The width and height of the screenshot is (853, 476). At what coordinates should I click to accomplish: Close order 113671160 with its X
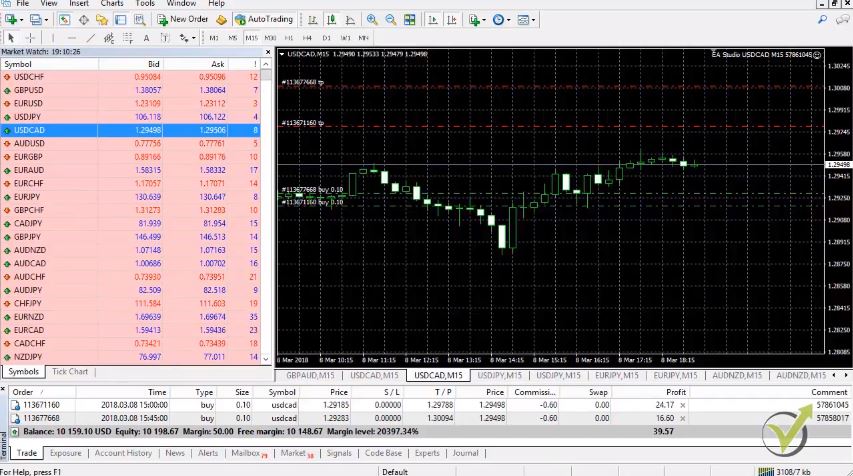(683, 405)
